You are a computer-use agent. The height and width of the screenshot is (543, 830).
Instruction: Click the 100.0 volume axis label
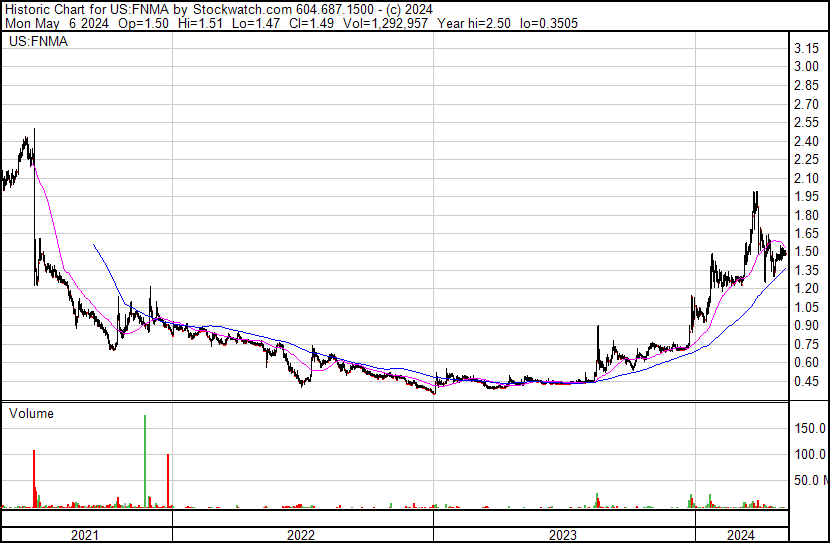[x=810, y=454]
